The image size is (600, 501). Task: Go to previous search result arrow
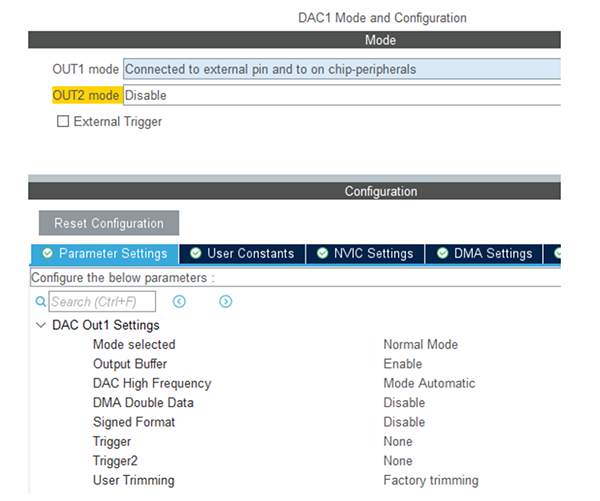(179, 301)
